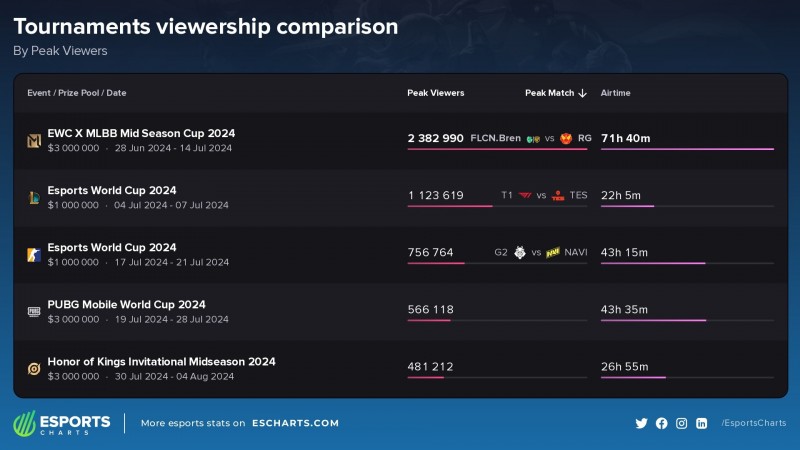The height and width of the screenshot is (450, 800).
Task: Select the Airtime column header
Action: [615, 93]
